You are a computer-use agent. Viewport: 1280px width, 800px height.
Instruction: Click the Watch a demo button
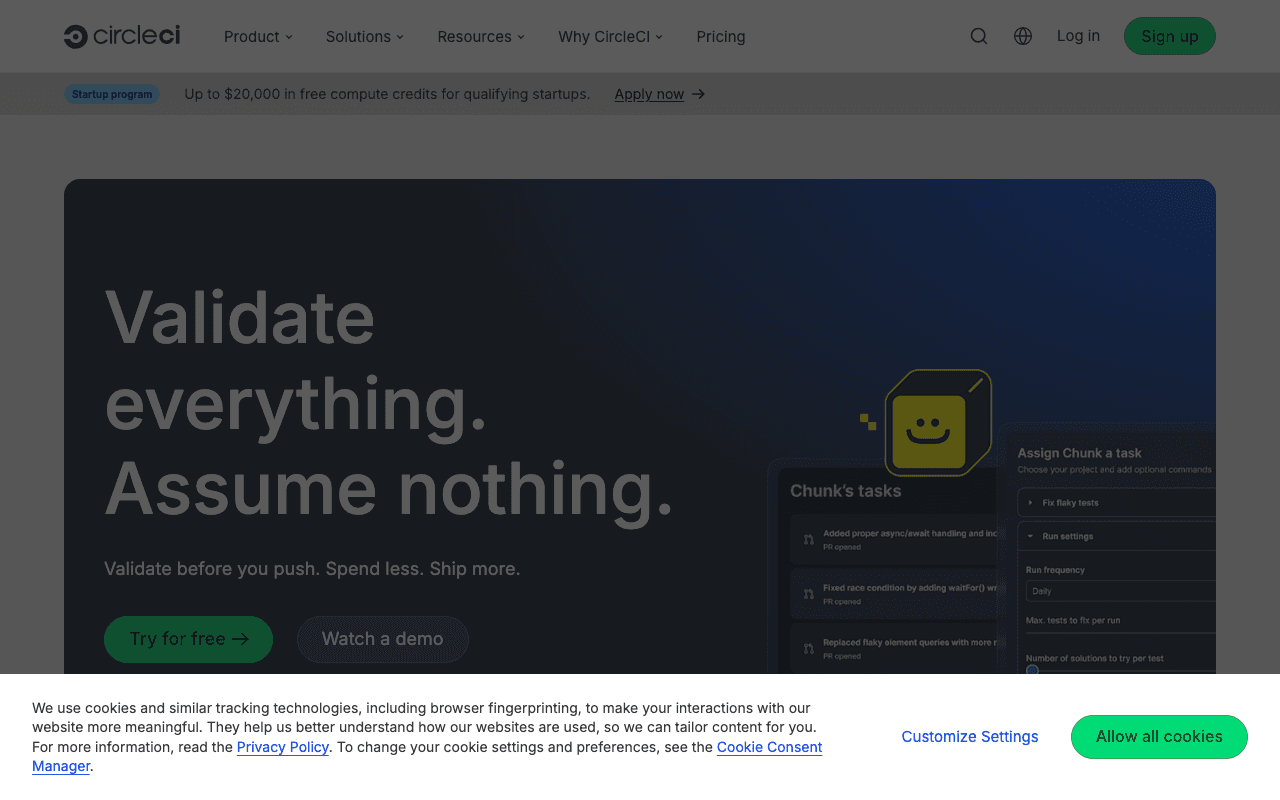pos(383,639)
